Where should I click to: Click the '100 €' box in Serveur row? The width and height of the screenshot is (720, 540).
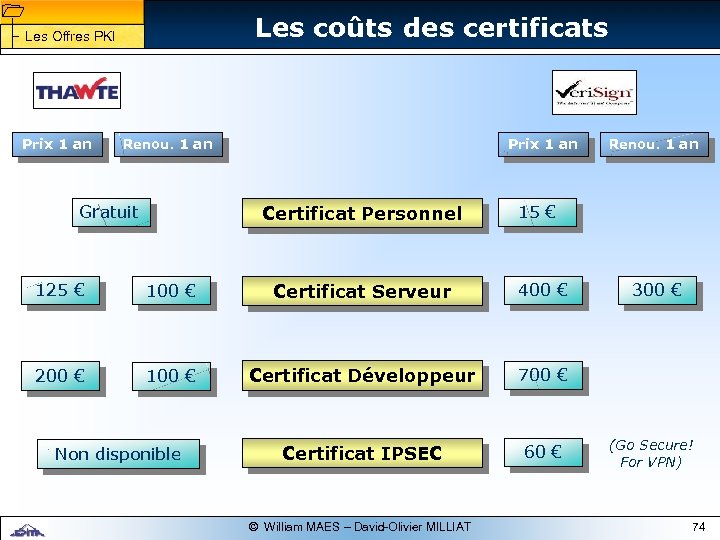click(171, 290)
